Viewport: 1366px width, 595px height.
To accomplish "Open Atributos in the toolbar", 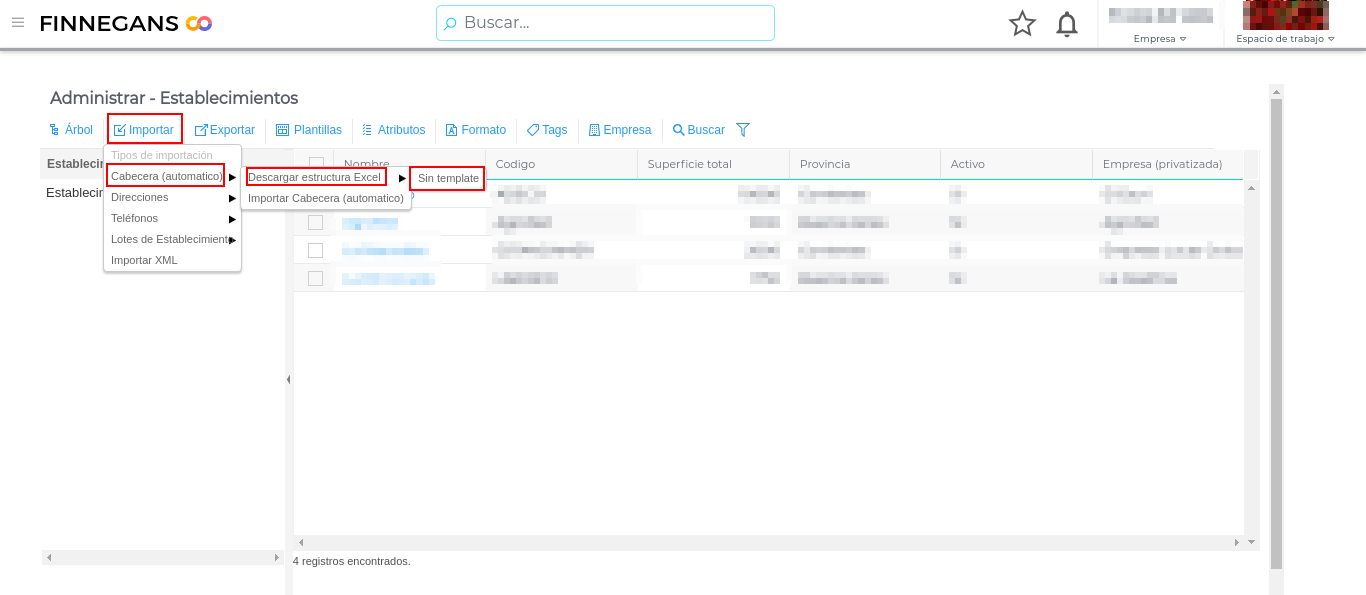I will (x=393, y=130).
